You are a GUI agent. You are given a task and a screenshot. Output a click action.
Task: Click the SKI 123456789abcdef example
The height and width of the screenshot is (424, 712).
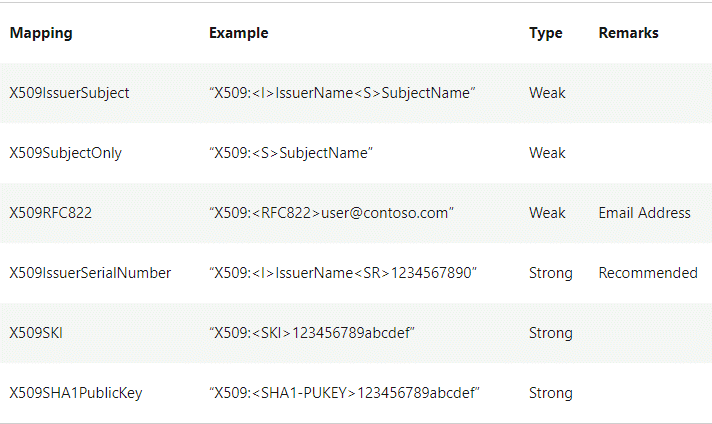point(312,333)
